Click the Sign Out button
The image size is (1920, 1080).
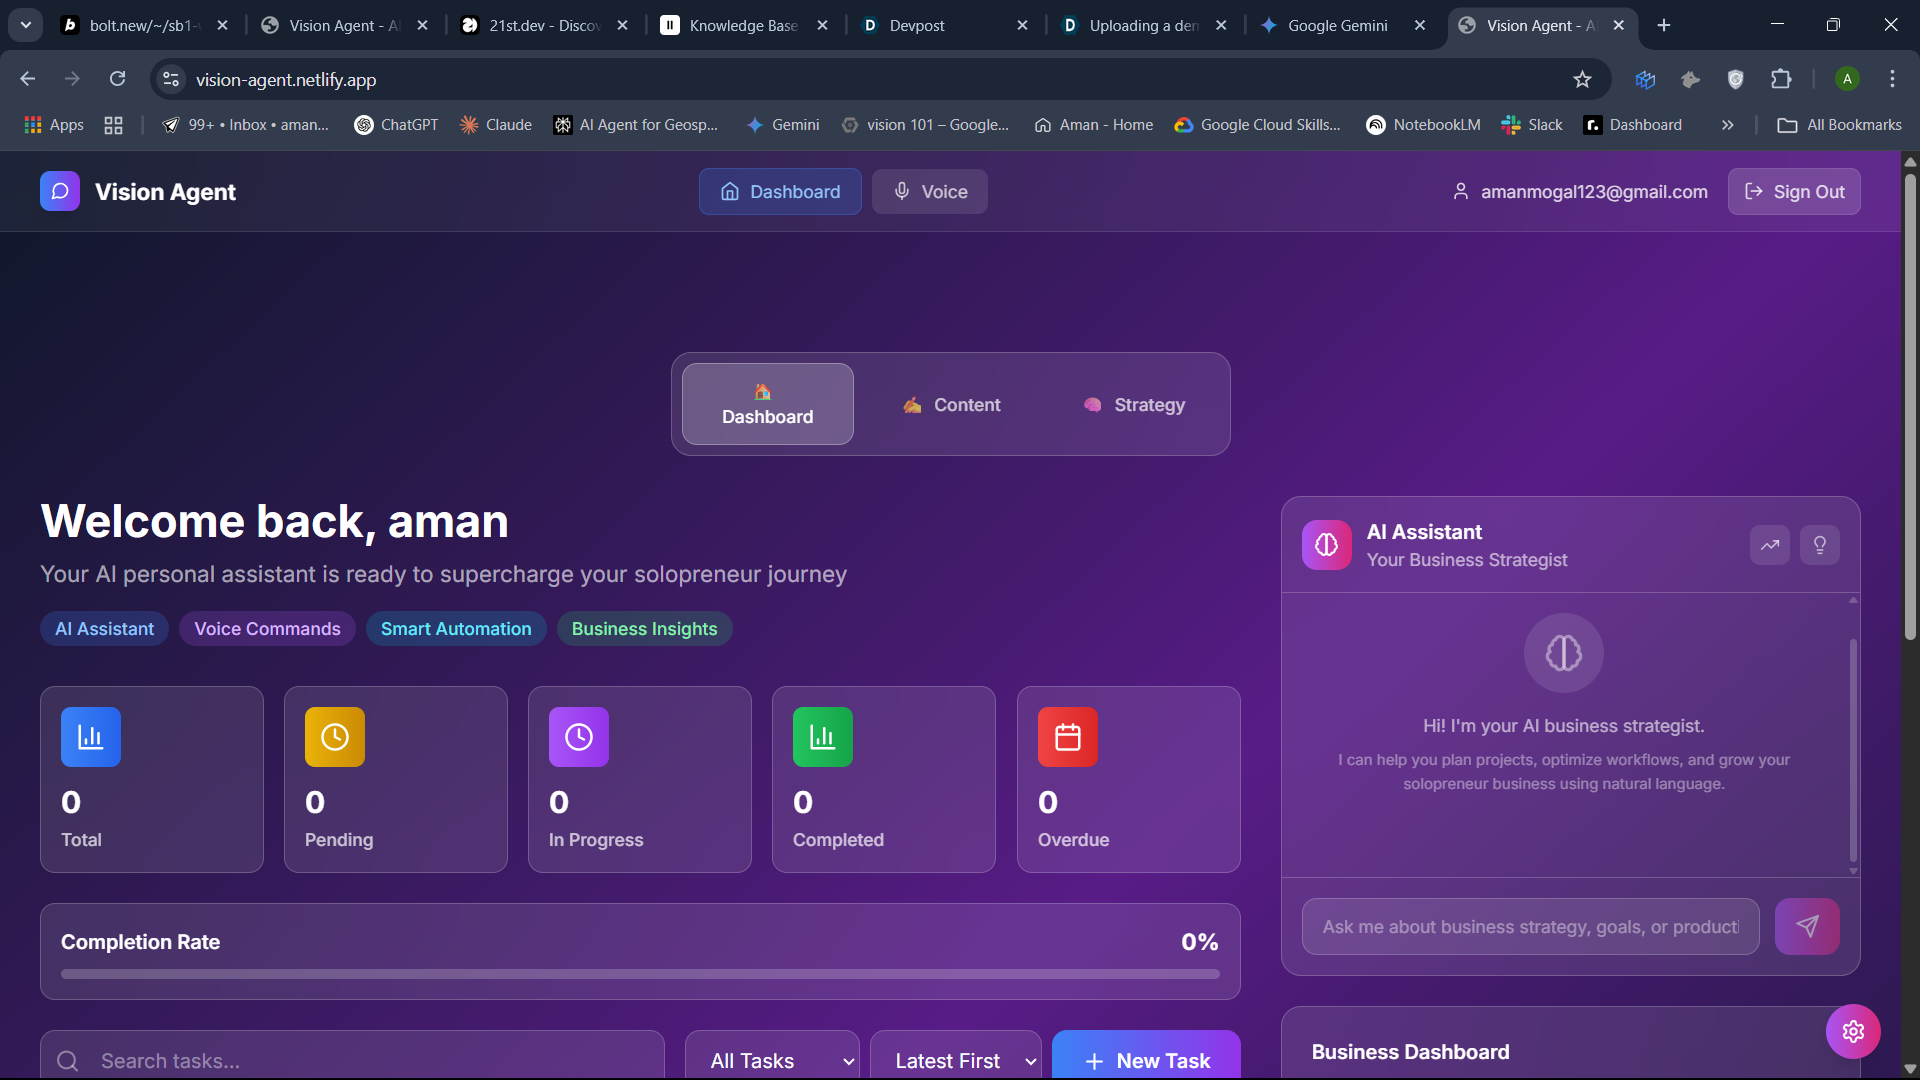click(1794, 191)
